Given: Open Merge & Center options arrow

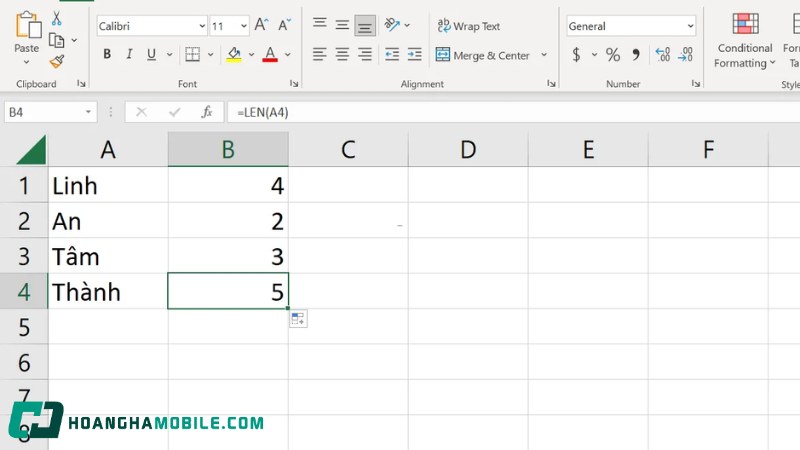Looking at the screenshot, I should 544,55.
